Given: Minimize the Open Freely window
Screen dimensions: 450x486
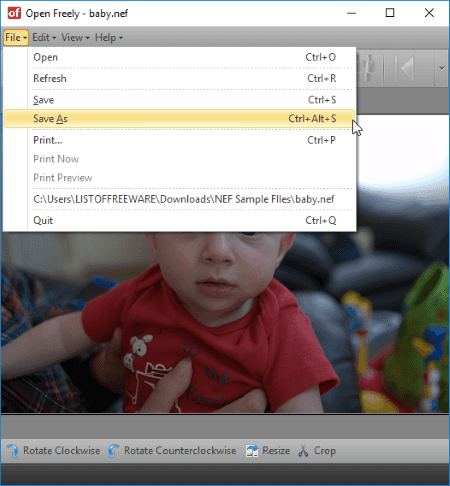Looking at the screenshot, I should click(351, 13).
